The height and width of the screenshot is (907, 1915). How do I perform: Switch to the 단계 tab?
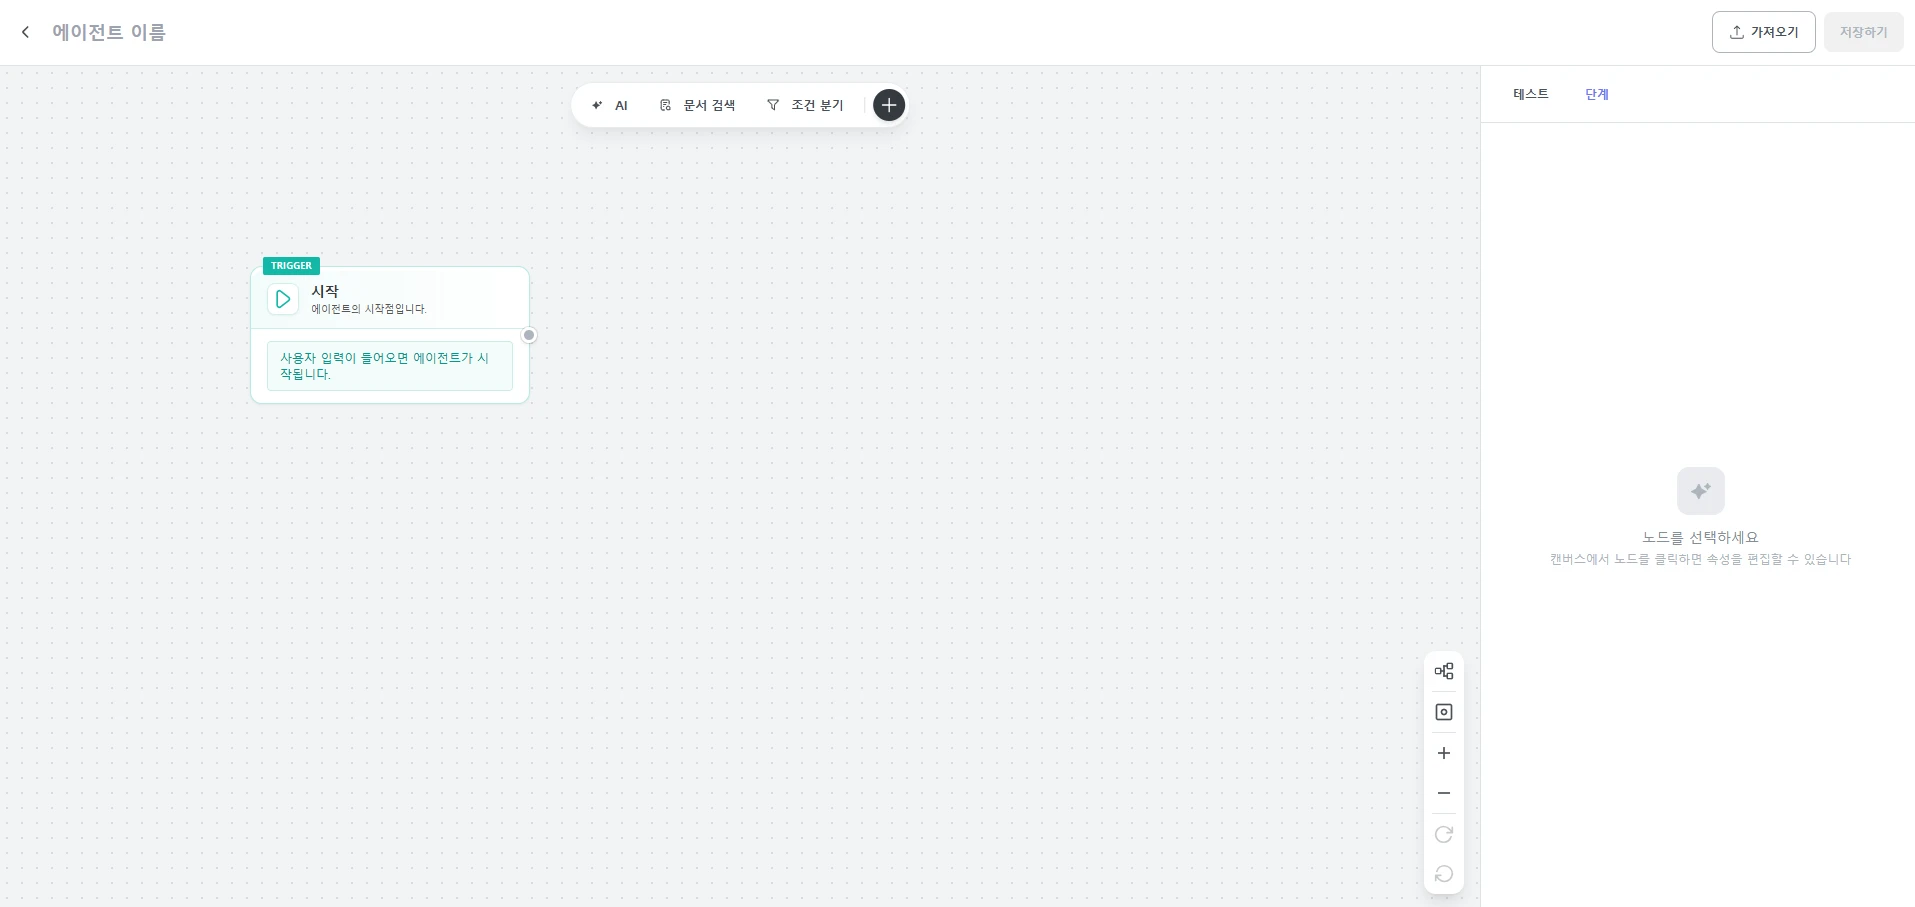pos(1597,94)
